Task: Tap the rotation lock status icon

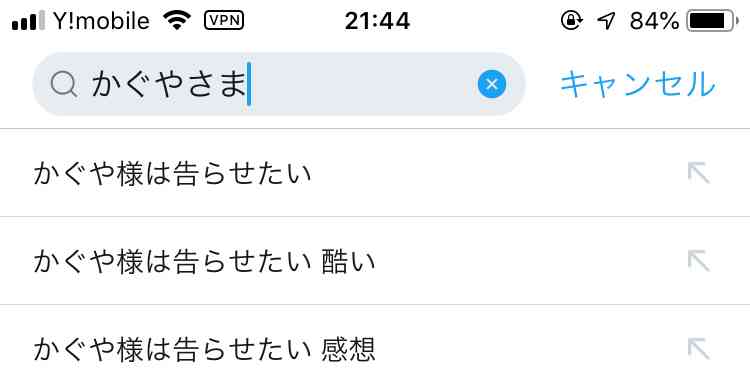Action: click(572, 21)
